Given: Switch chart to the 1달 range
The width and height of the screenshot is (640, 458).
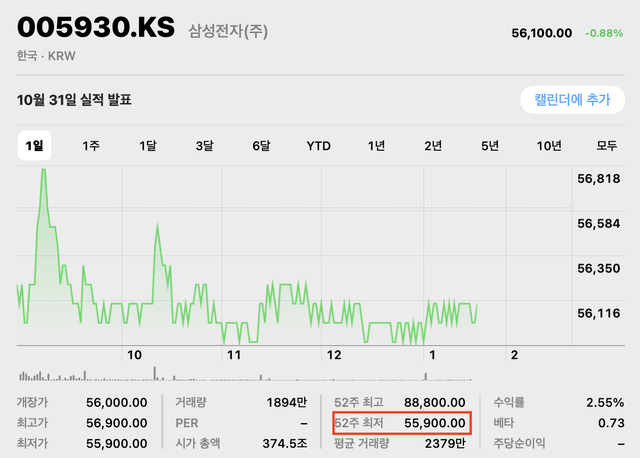Looking at the screenshot, I should coord(148,146).
